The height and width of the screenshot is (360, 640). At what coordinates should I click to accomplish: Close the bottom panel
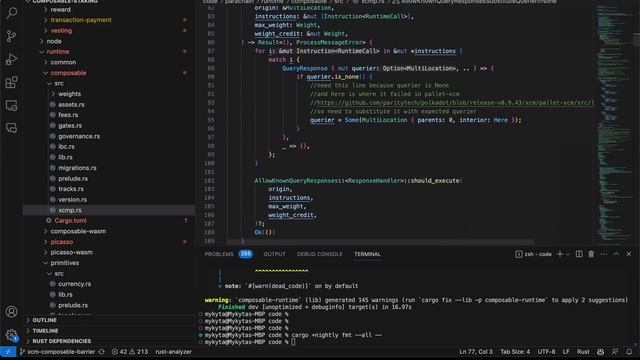(629, 254)
